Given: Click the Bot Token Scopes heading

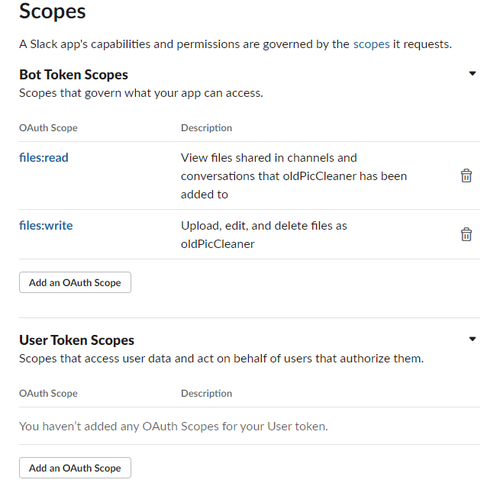Looking at the screenshot, I should [73, 75].
